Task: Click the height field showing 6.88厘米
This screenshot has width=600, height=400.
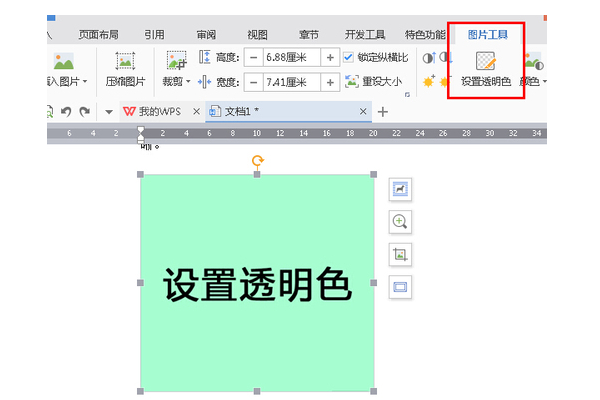Action: click(x=292, y=58)
